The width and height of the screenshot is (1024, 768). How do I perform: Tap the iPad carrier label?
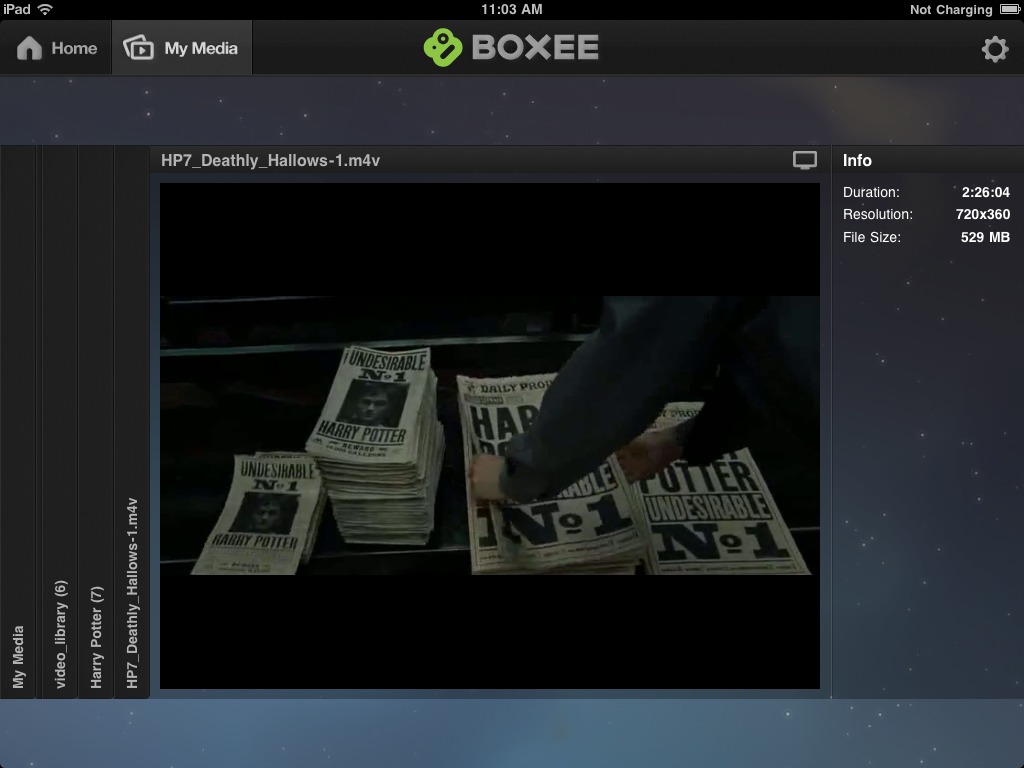tap(17, 9)
